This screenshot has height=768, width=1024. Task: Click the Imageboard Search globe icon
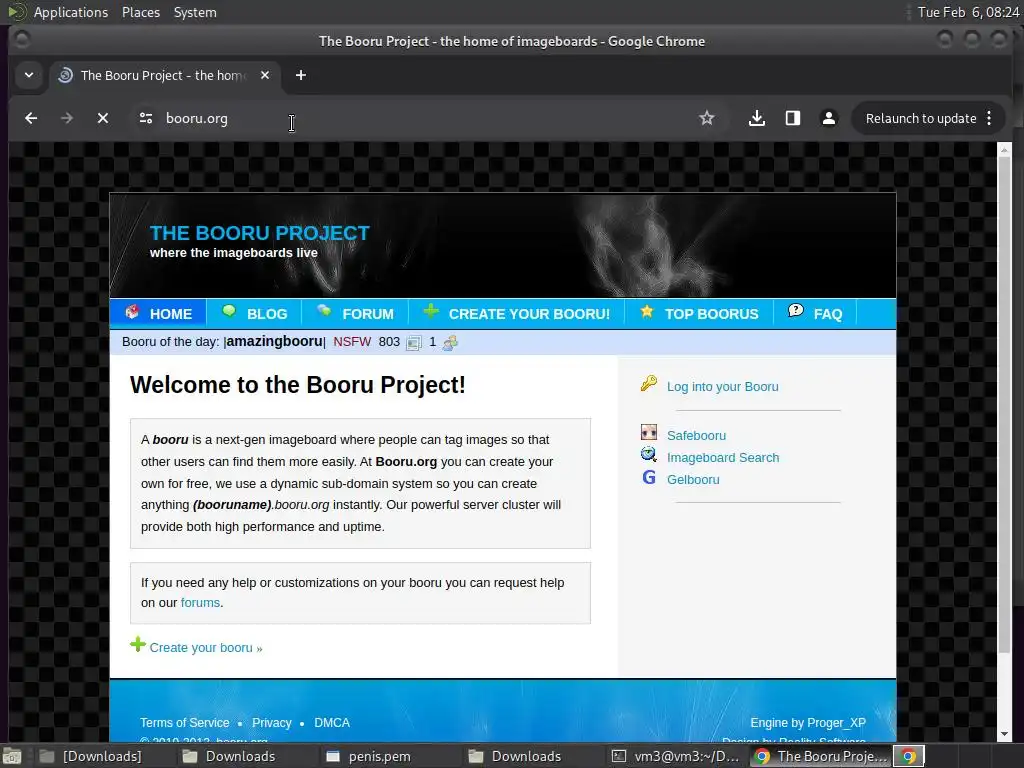coord(648,454)
